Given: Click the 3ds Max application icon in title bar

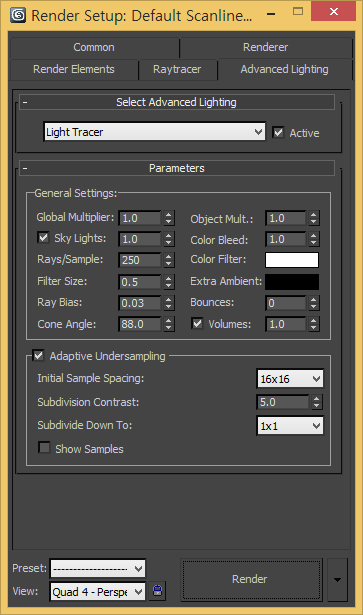Looking at the screenshot, I should 18,16.
